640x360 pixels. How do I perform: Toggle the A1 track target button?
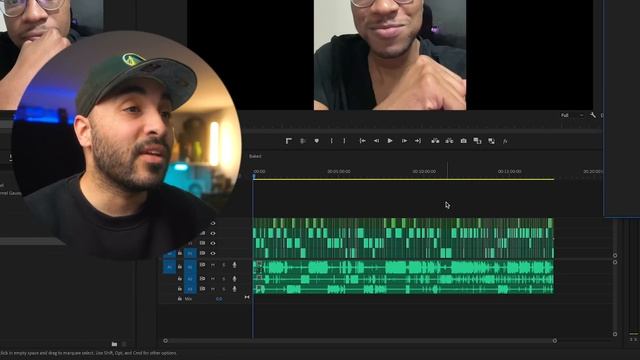(x=190, y=267)
